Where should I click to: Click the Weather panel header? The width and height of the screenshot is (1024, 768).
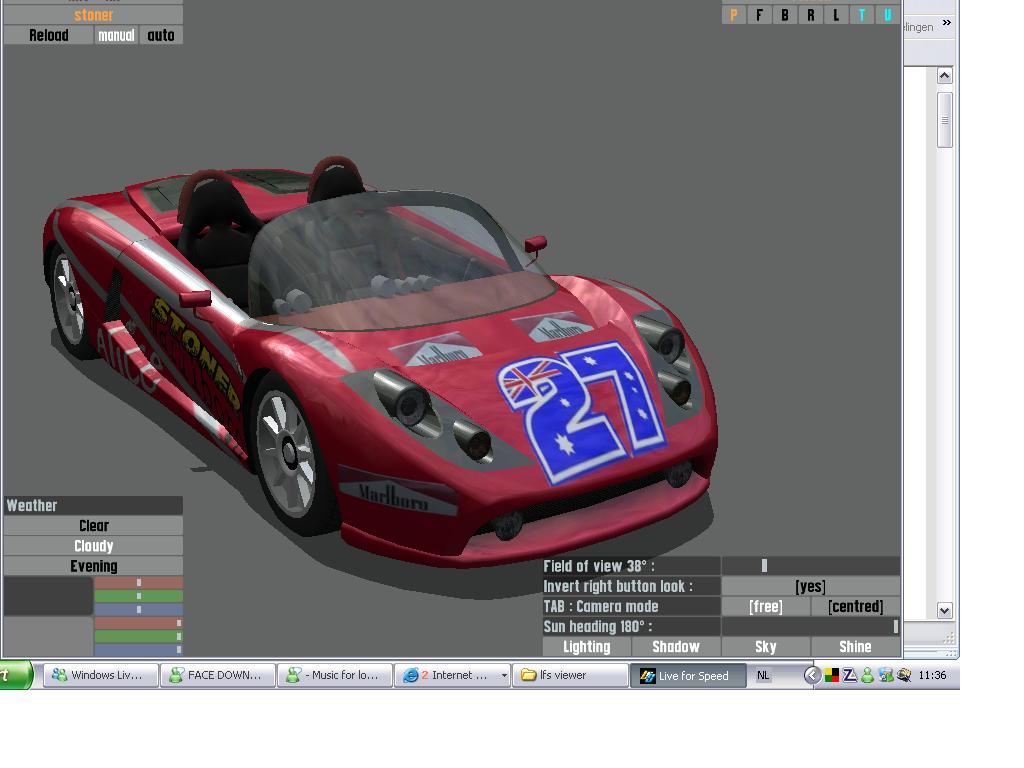93,505
